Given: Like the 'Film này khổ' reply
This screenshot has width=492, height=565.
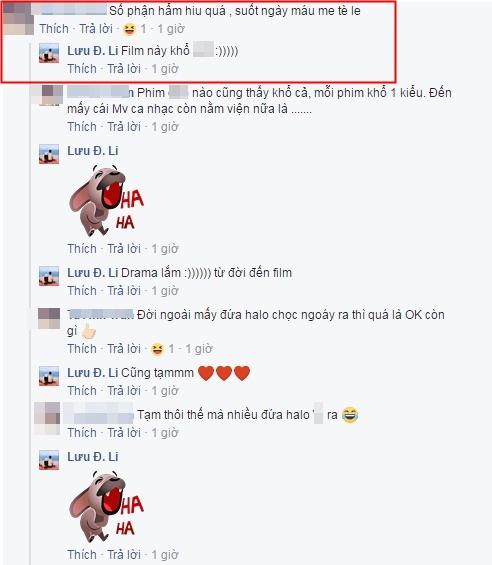Looking at the screenshot, I should point(82,69).
